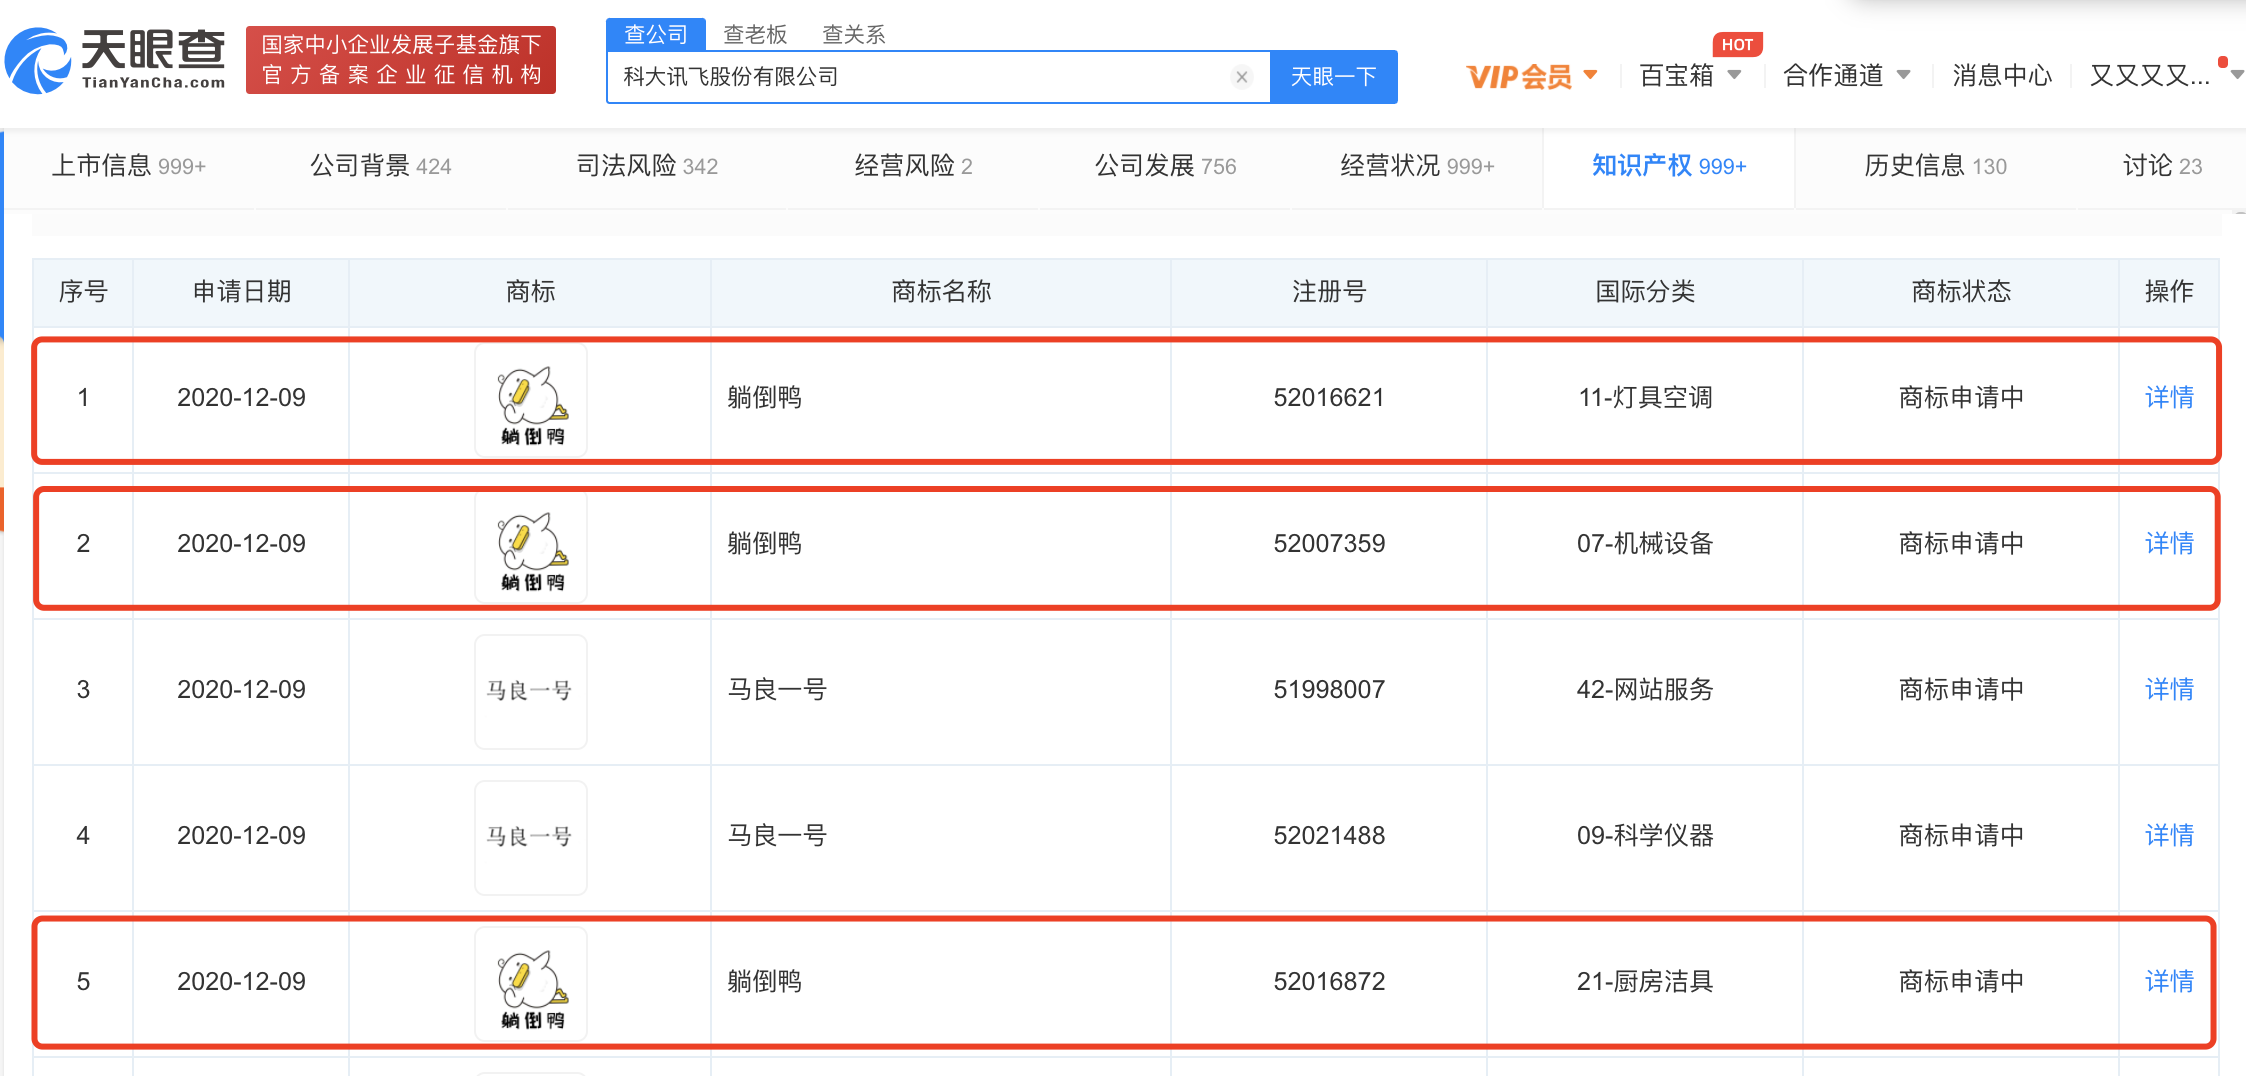Open 马良一号 trademark image in row 4
The width and height of the screenshot is (2246, 1076).
tap(531, 837)
